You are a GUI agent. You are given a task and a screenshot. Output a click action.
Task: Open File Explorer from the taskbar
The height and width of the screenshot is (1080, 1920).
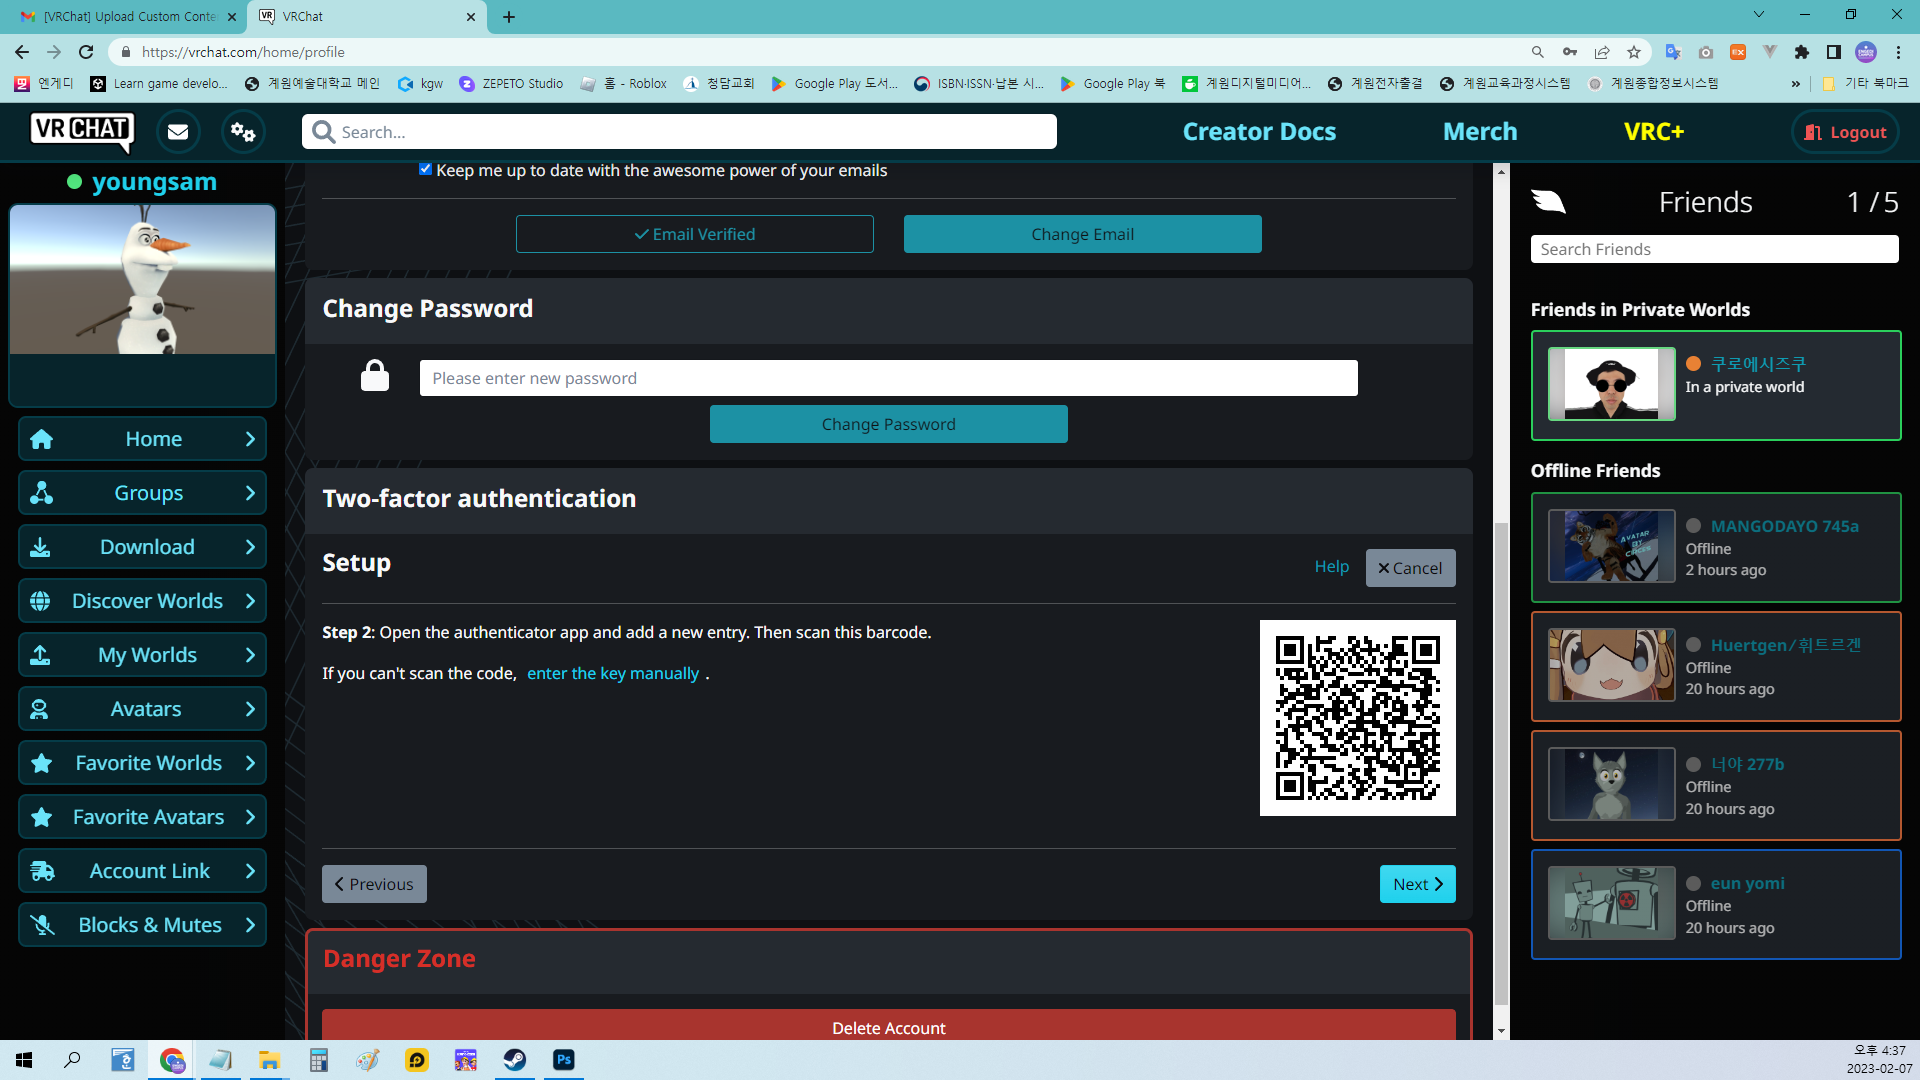tap(269, 1060)
